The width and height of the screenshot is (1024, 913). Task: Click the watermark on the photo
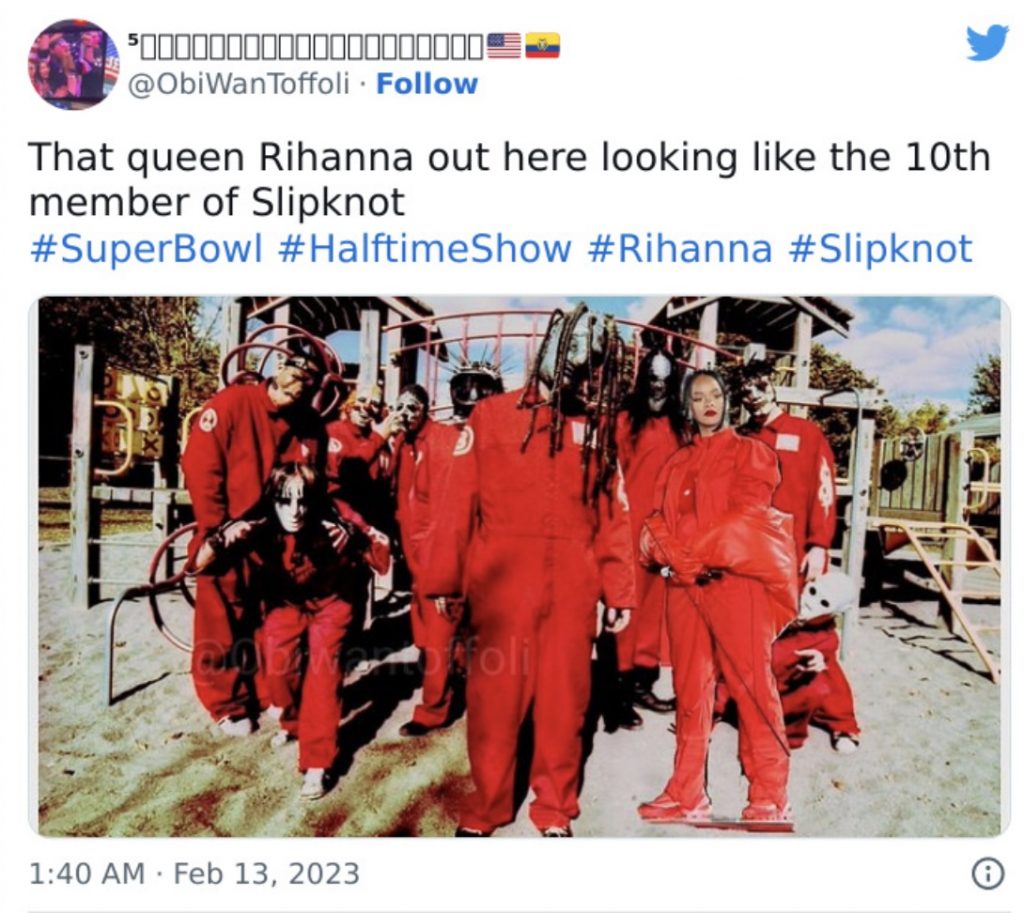tap(364, 660)
